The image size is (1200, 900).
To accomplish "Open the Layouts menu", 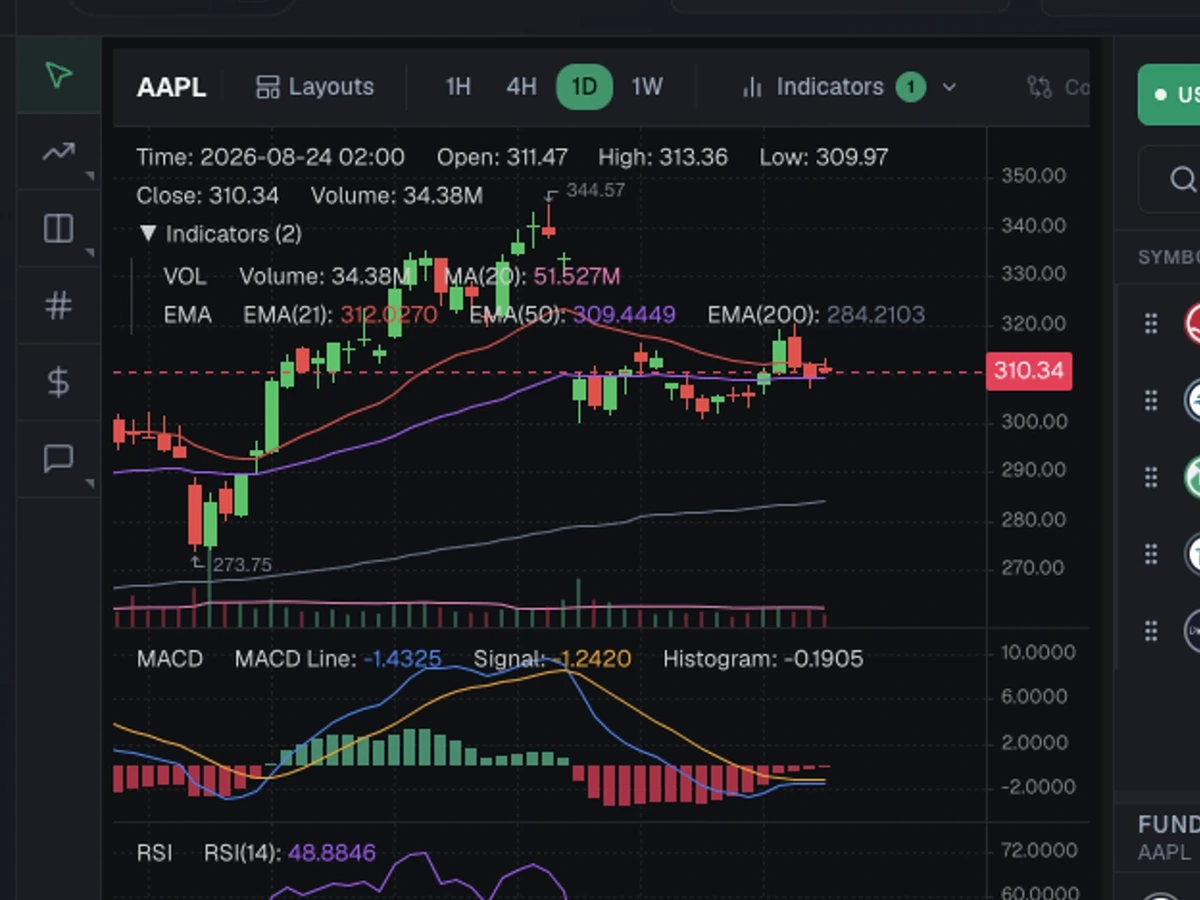I will [x=315, y=87].
